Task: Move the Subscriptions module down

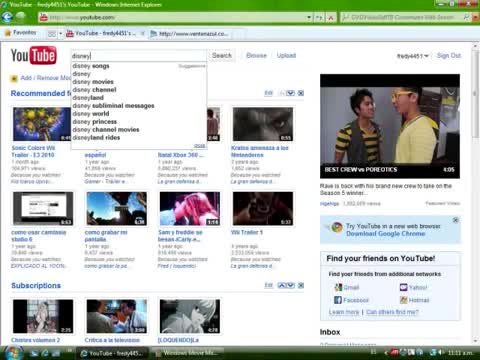Action: pos(291,285)
